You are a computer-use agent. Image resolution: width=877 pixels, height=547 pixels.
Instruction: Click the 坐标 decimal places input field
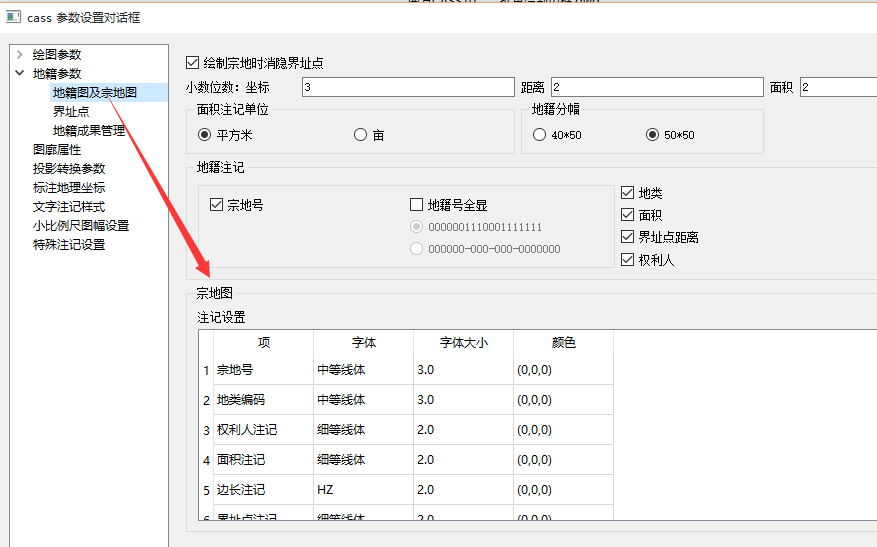coord(406,88)
